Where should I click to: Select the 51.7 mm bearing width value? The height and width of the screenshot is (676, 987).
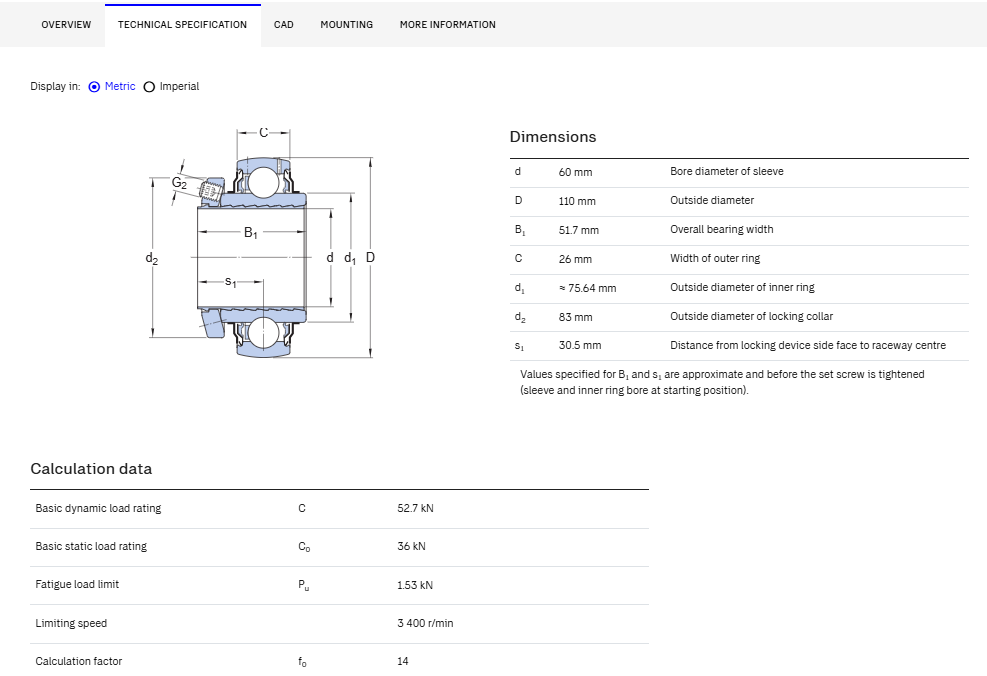pos(578,230)
